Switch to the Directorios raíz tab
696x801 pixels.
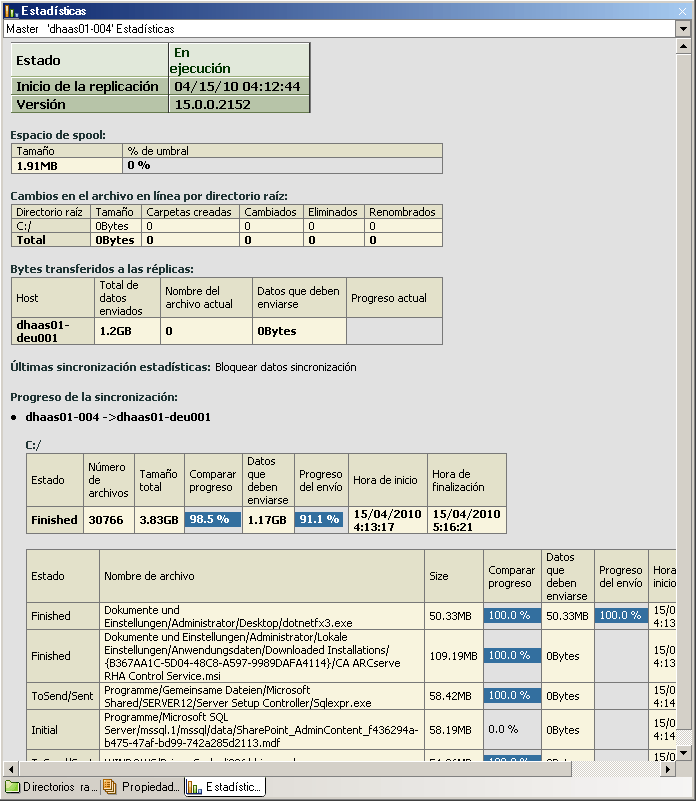coord(50,787)
